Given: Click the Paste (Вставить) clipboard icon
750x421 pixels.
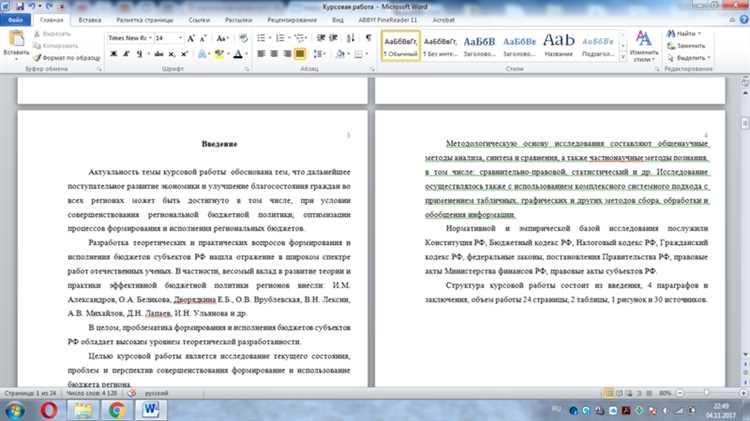Looking at the screenshot, I should [x=16, y=40].
